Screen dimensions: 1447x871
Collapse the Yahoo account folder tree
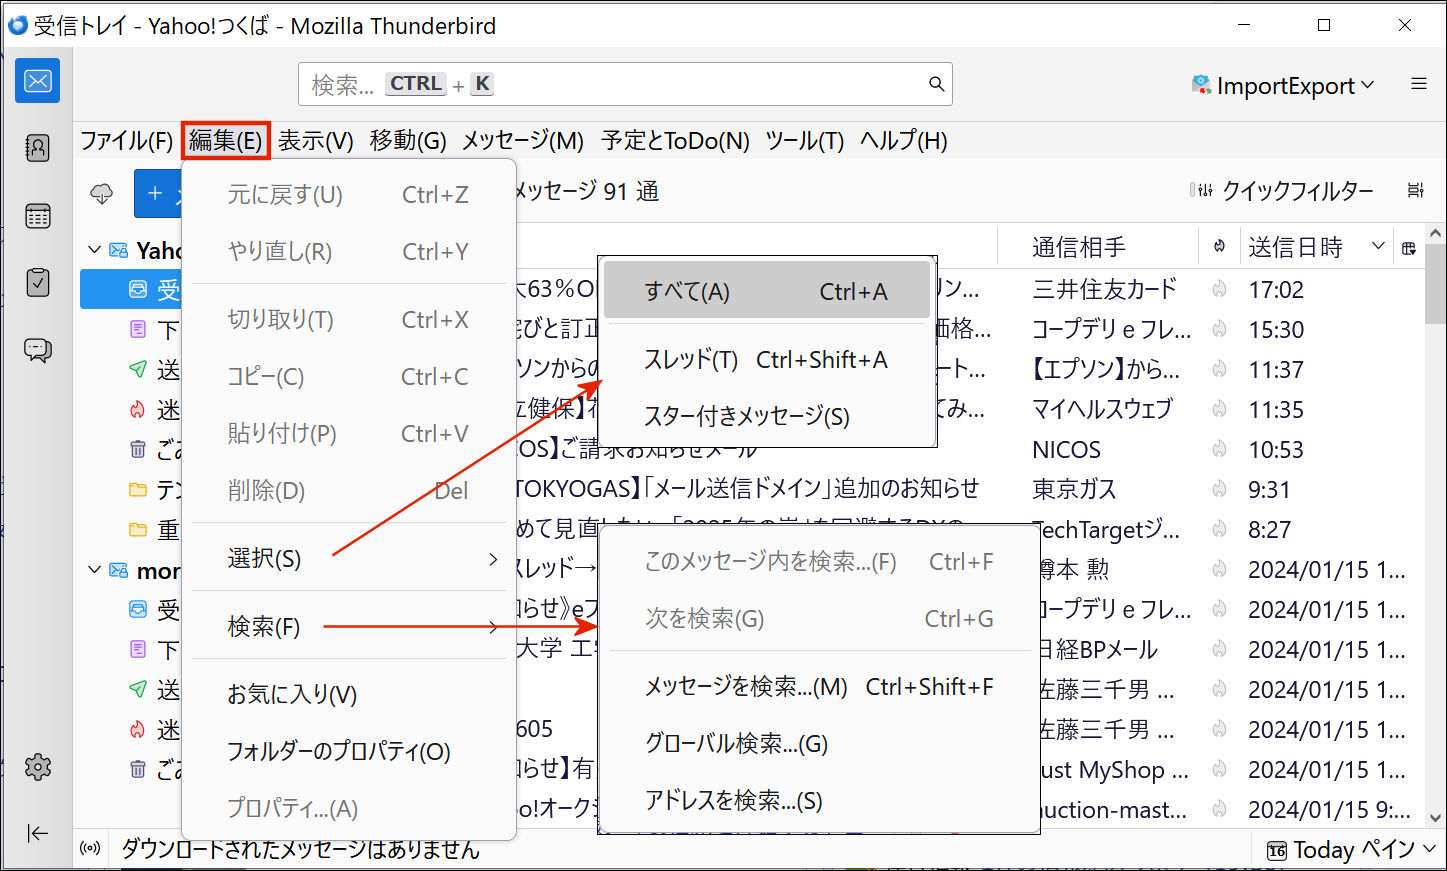95,250
